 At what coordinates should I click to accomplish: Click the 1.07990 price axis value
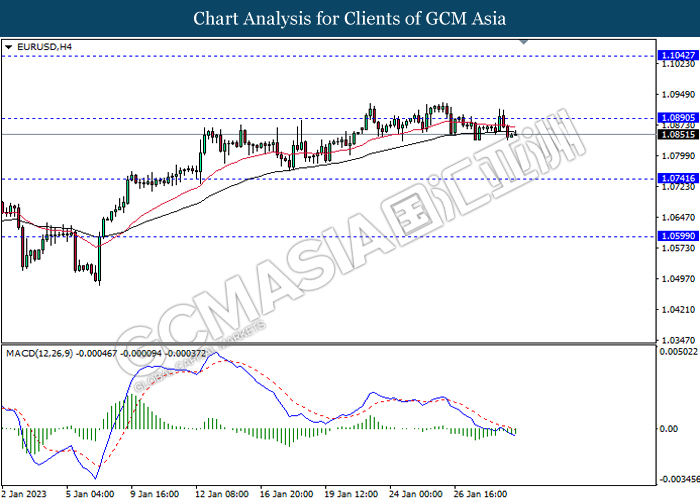[678, 156]
